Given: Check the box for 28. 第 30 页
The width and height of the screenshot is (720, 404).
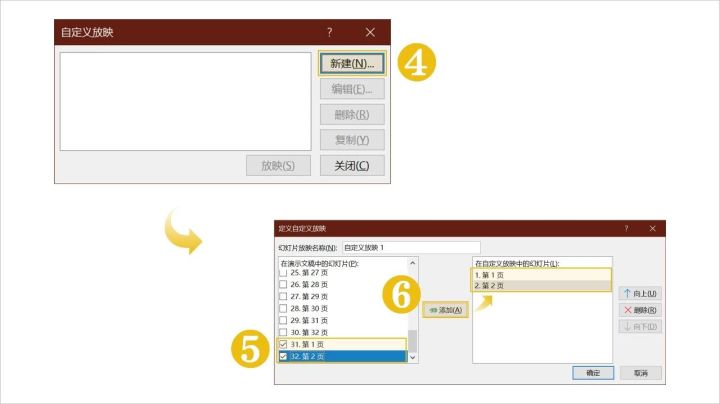Looking at the screenshot, I should pyautogui.click(x=283, y=309).
